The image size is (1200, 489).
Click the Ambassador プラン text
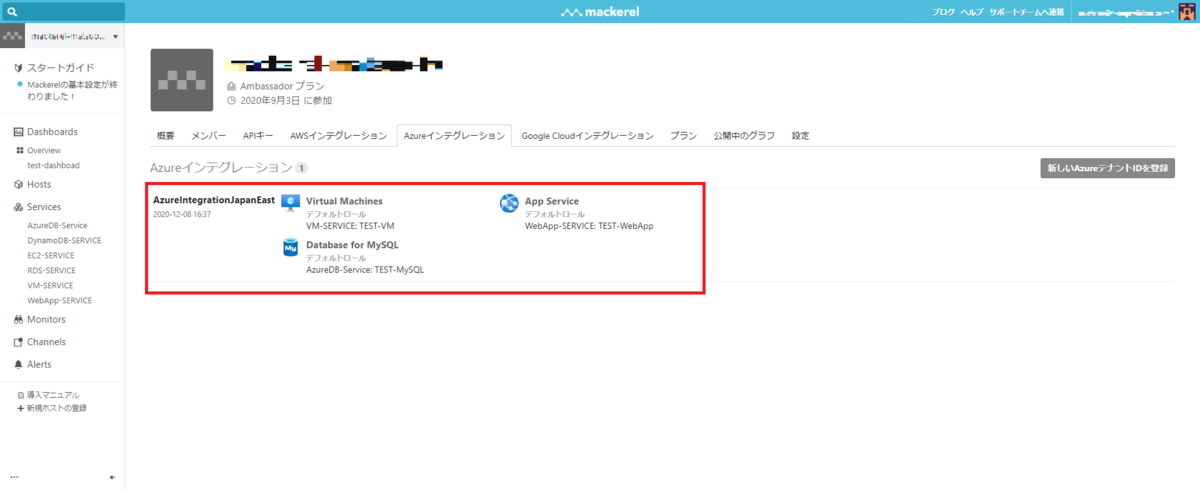pos(283,87)
